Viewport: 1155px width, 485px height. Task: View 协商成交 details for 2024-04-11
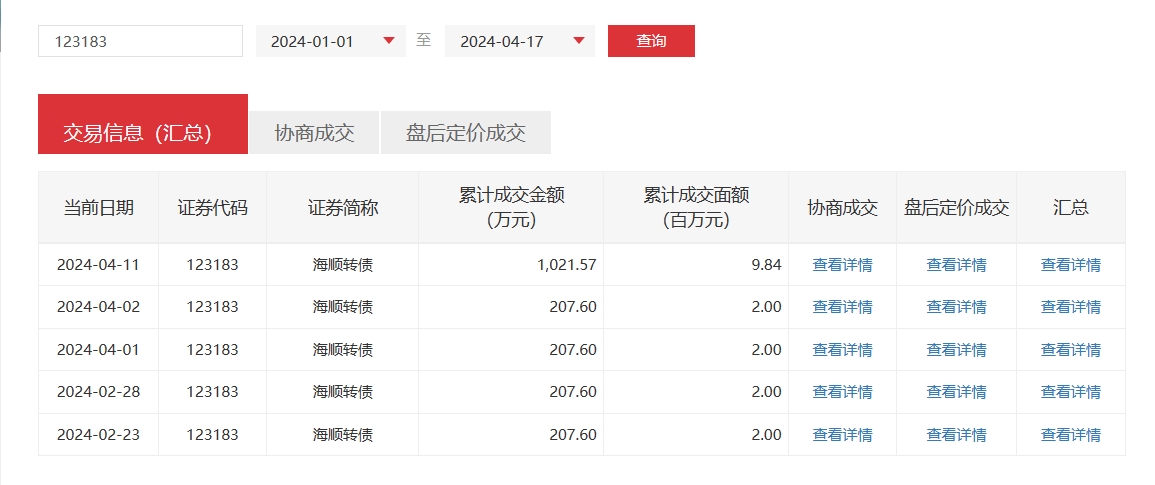pyautogui.click(x=842, y=265)
